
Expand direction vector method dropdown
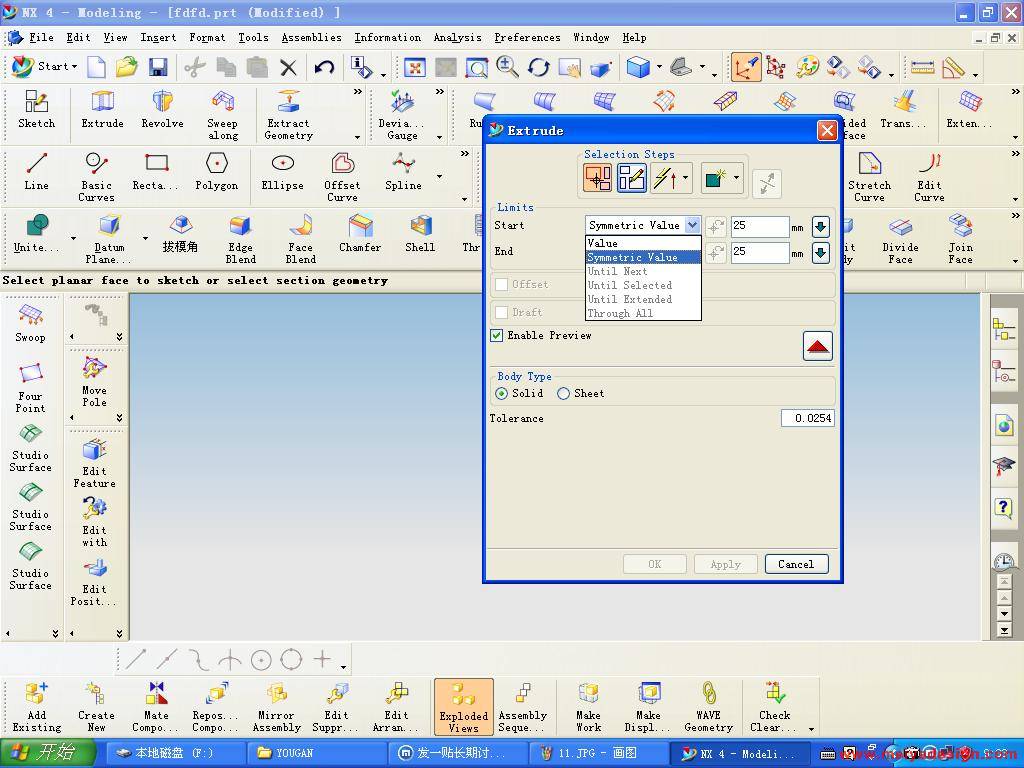(686, 178)
